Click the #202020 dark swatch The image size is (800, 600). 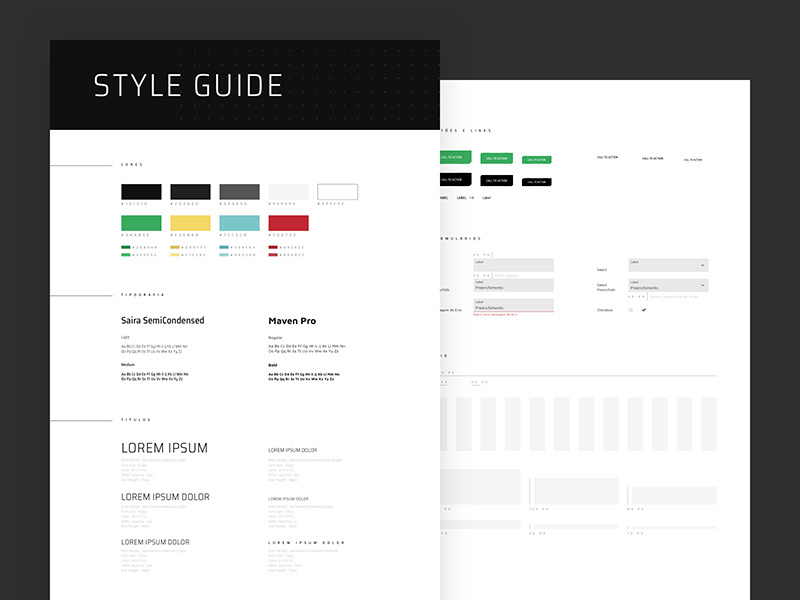coord(190,192)
